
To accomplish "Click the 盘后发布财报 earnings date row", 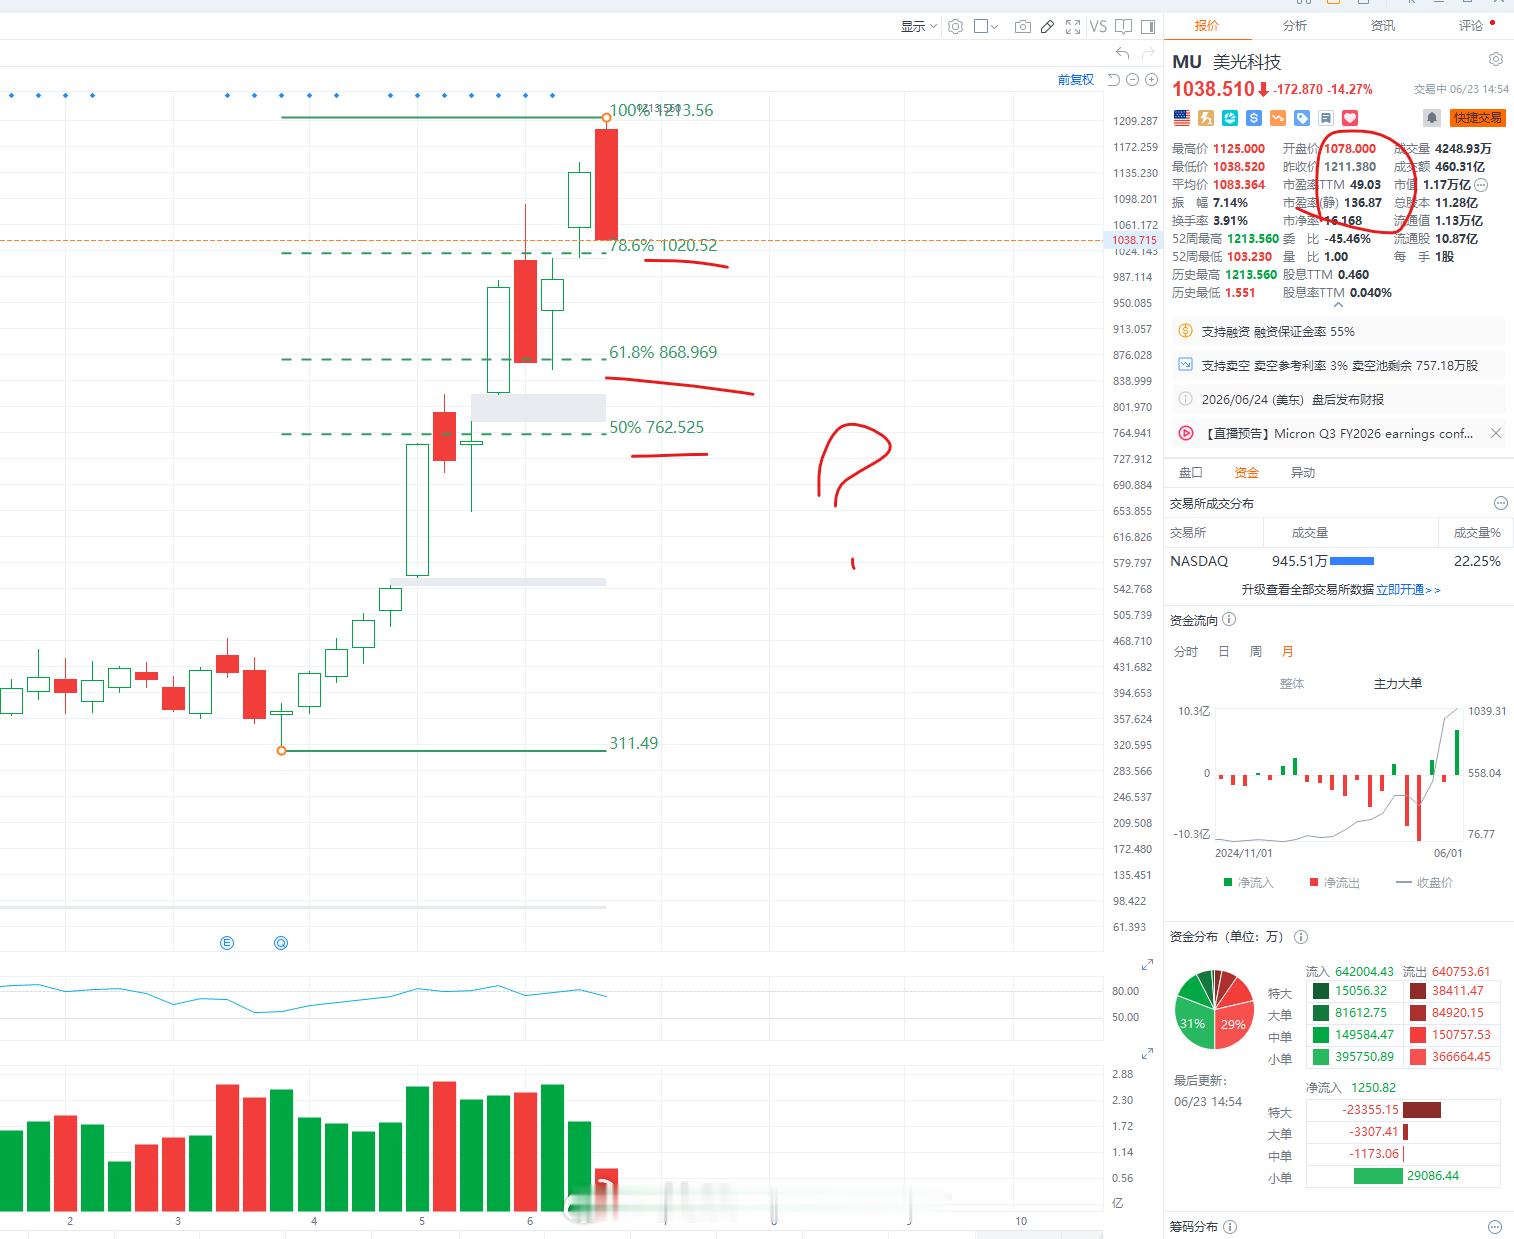I will click(1339, 399).
